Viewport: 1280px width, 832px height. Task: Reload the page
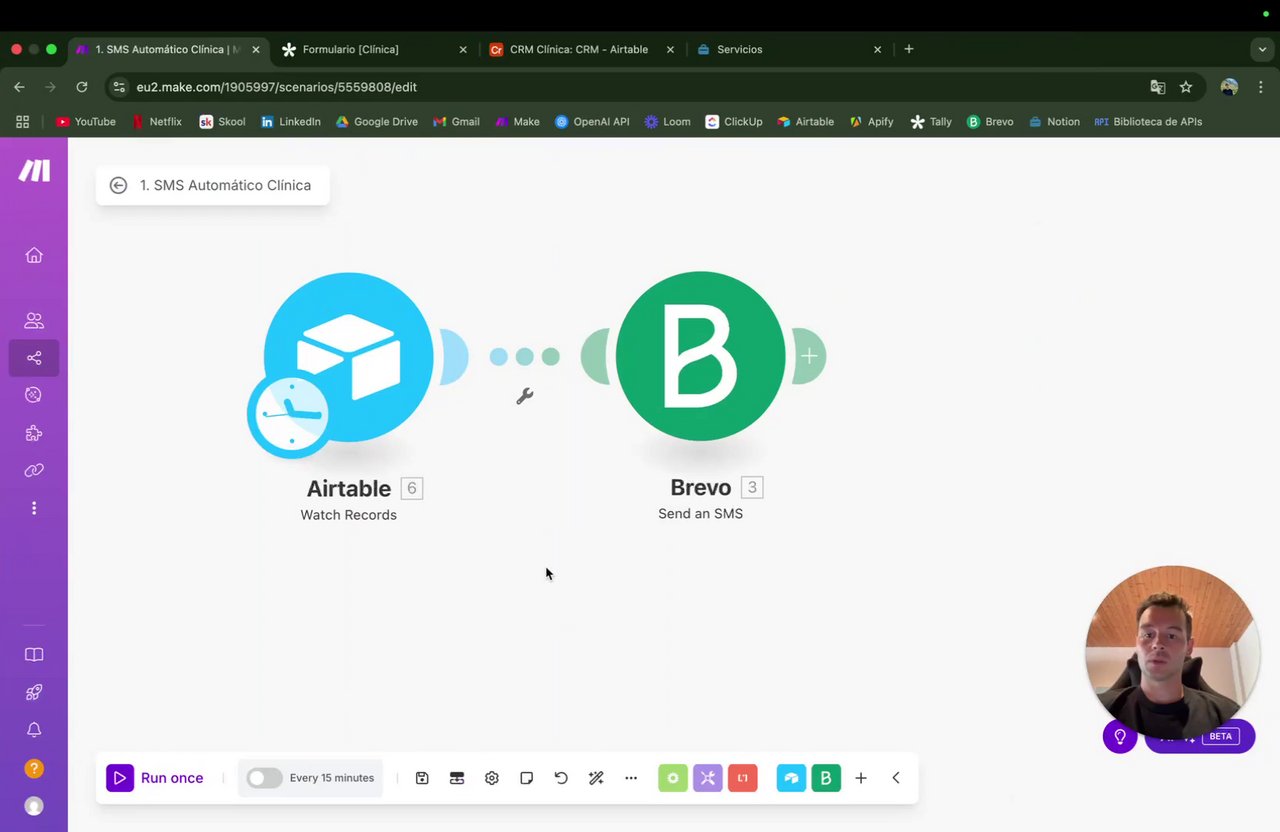pos(82,87)
